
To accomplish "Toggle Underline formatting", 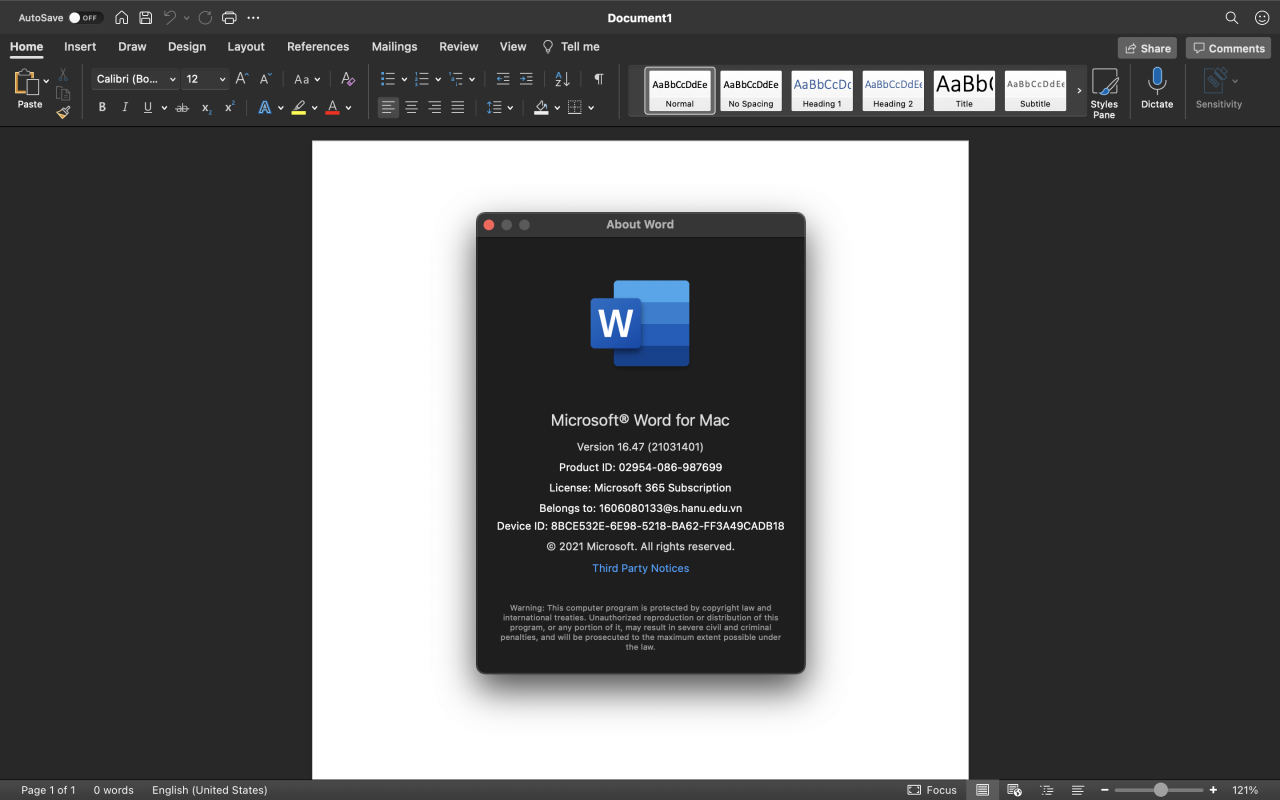I will pos(148,107).
